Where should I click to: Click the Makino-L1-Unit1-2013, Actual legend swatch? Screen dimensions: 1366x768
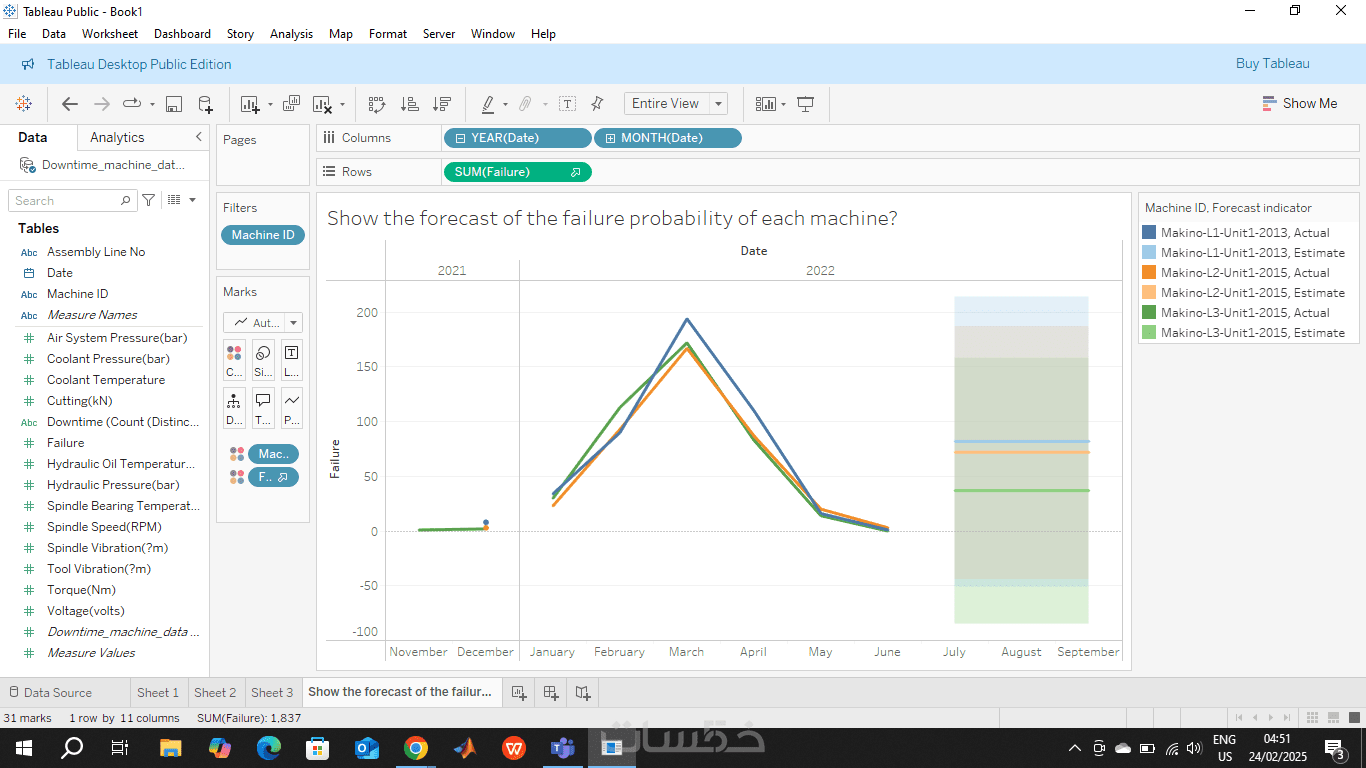(x=1149, y=233)
